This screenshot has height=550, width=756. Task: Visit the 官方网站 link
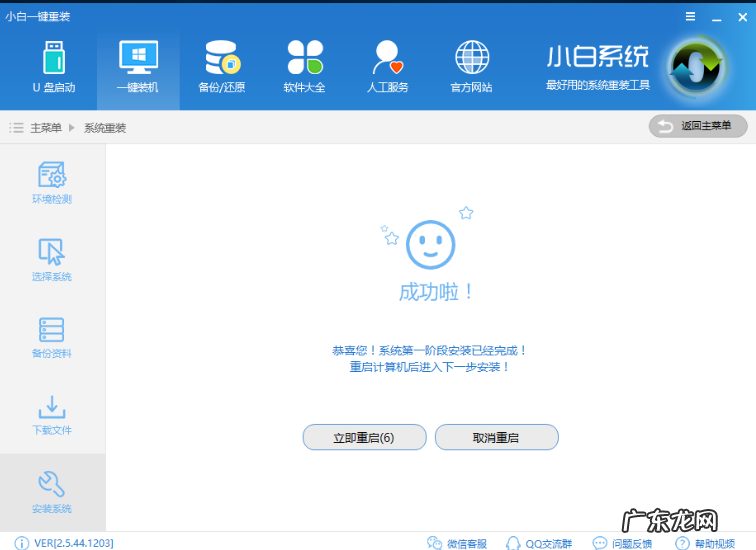[471, 67]
